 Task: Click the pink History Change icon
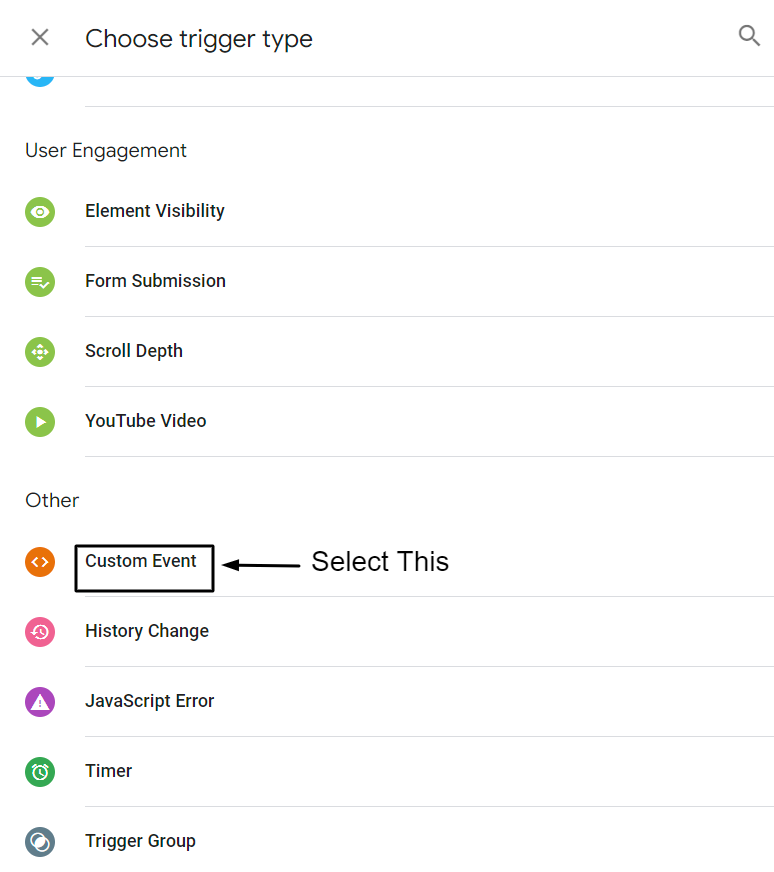tap(40, 632)
